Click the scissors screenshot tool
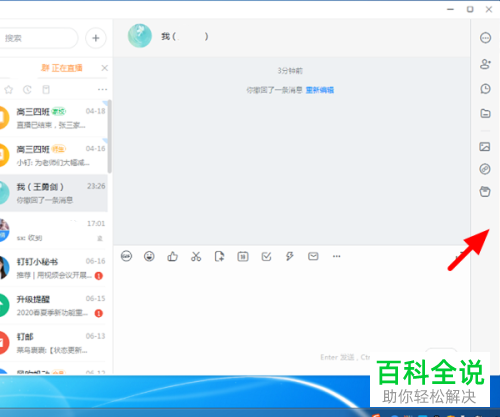Viewport: 500px width, 417px height. tap(196, 256)
